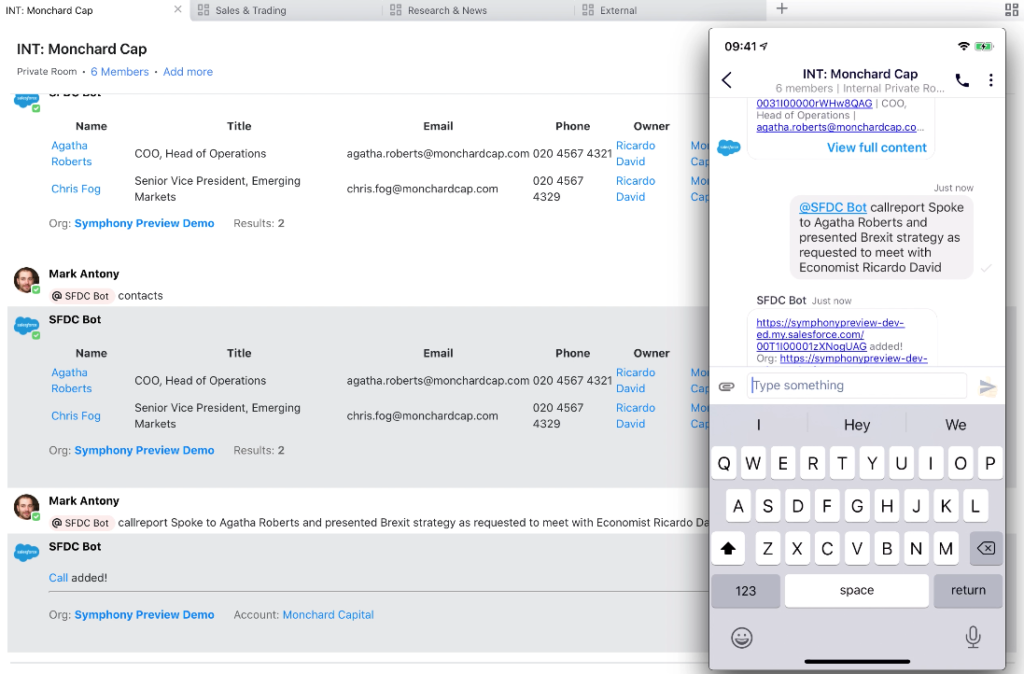Click the new tab plus icon
1024x674 pixels.
(782, 8)
